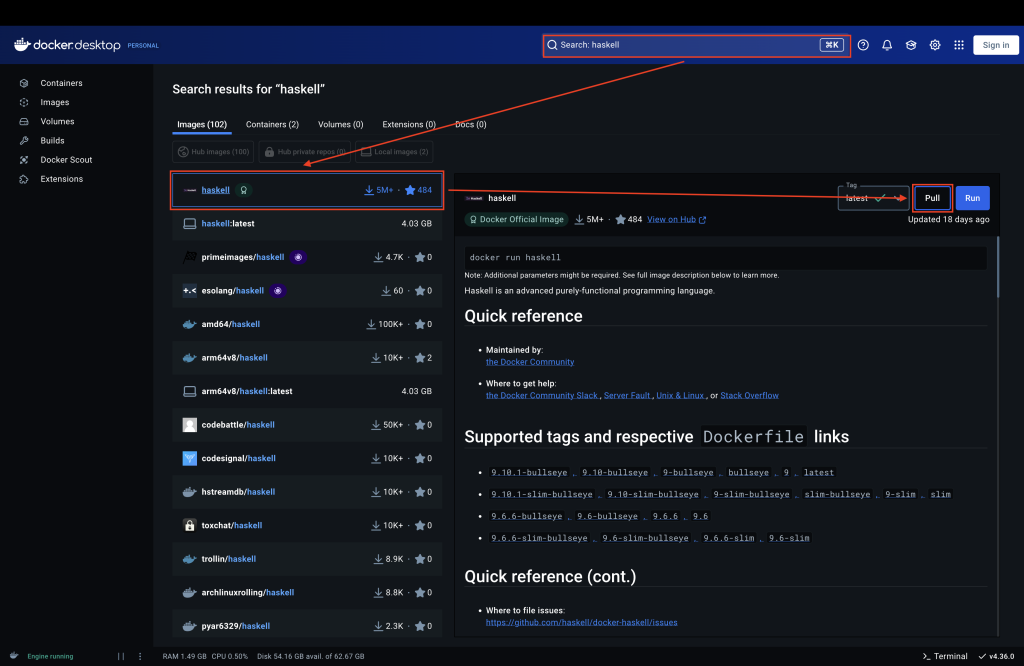Switch to the Containers (2) results tab
This screenshot has height=666, width=1024.
[x=272, y=125]
